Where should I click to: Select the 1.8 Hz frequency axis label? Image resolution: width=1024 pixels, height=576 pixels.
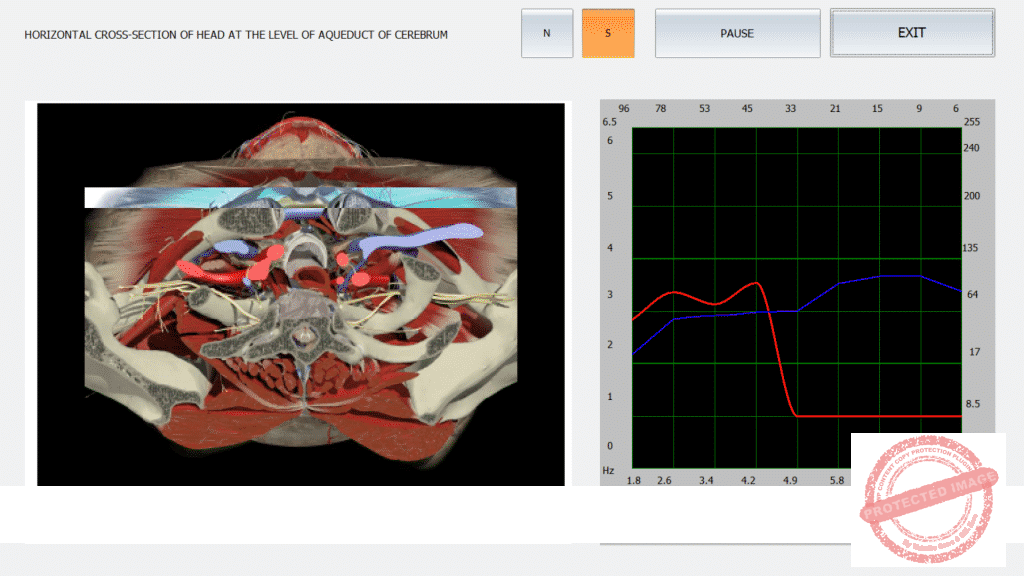[x=633, y=481]
